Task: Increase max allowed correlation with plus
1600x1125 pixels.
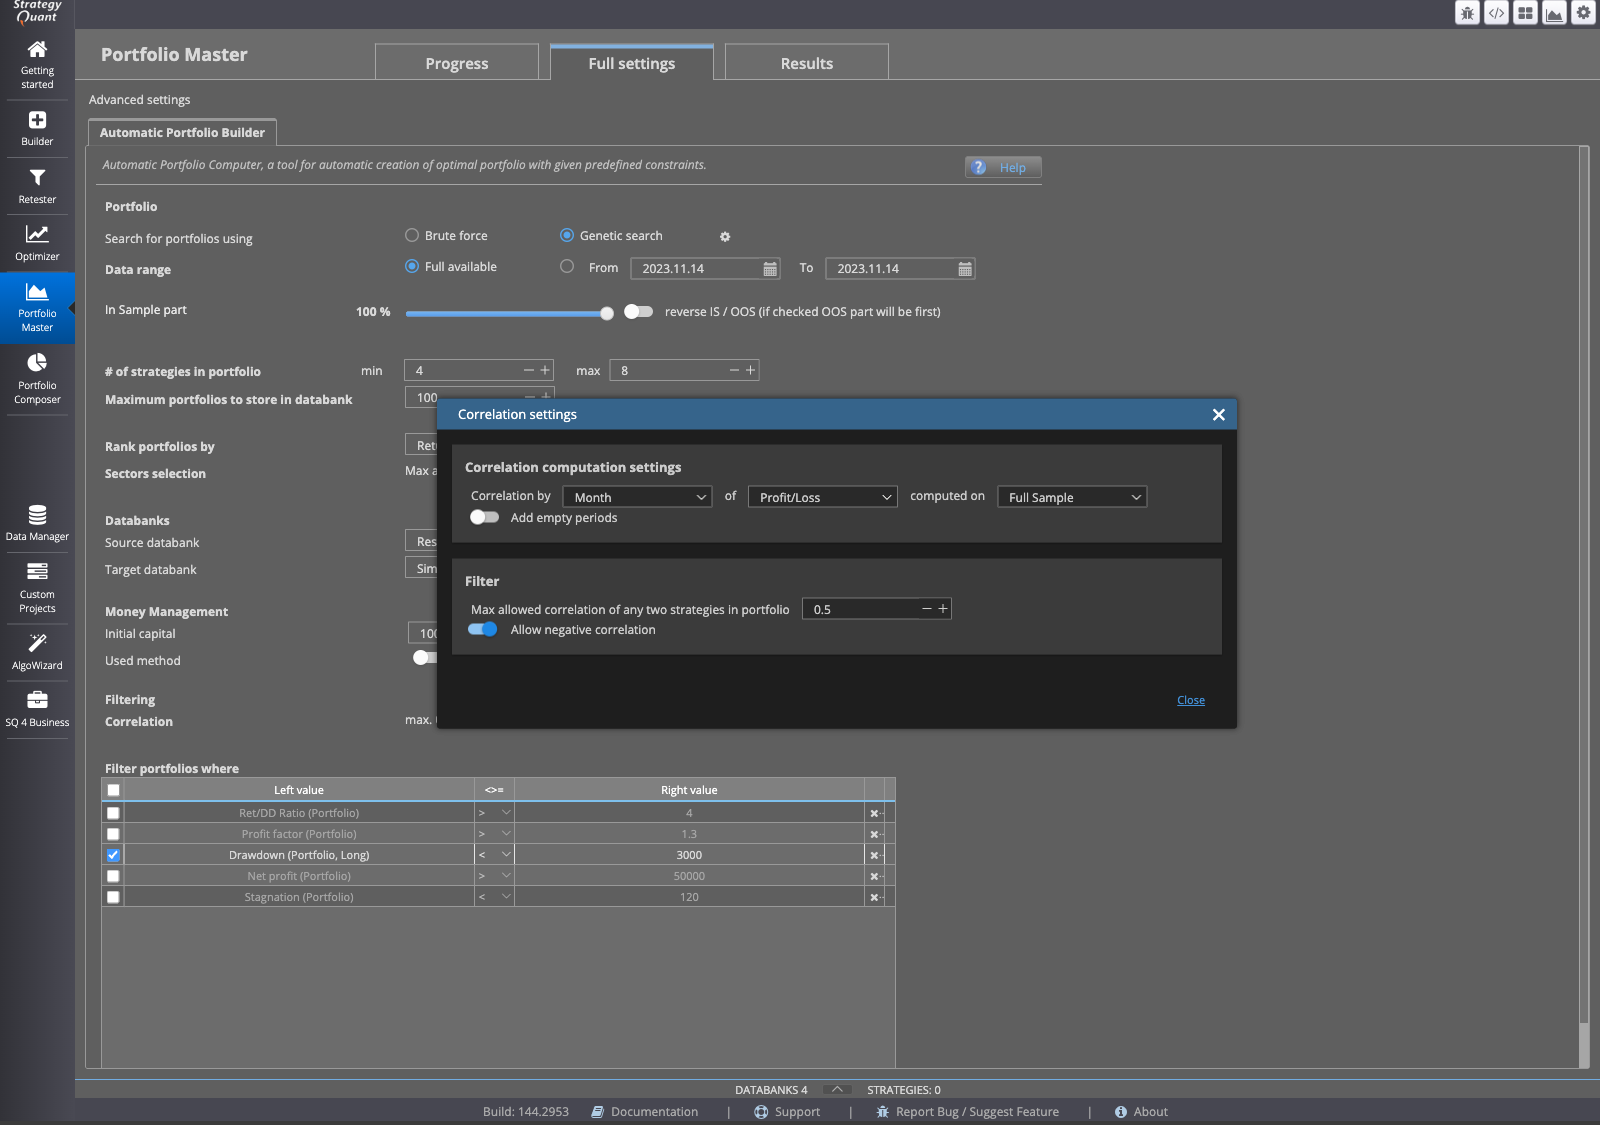Action: tap(942, 608)
